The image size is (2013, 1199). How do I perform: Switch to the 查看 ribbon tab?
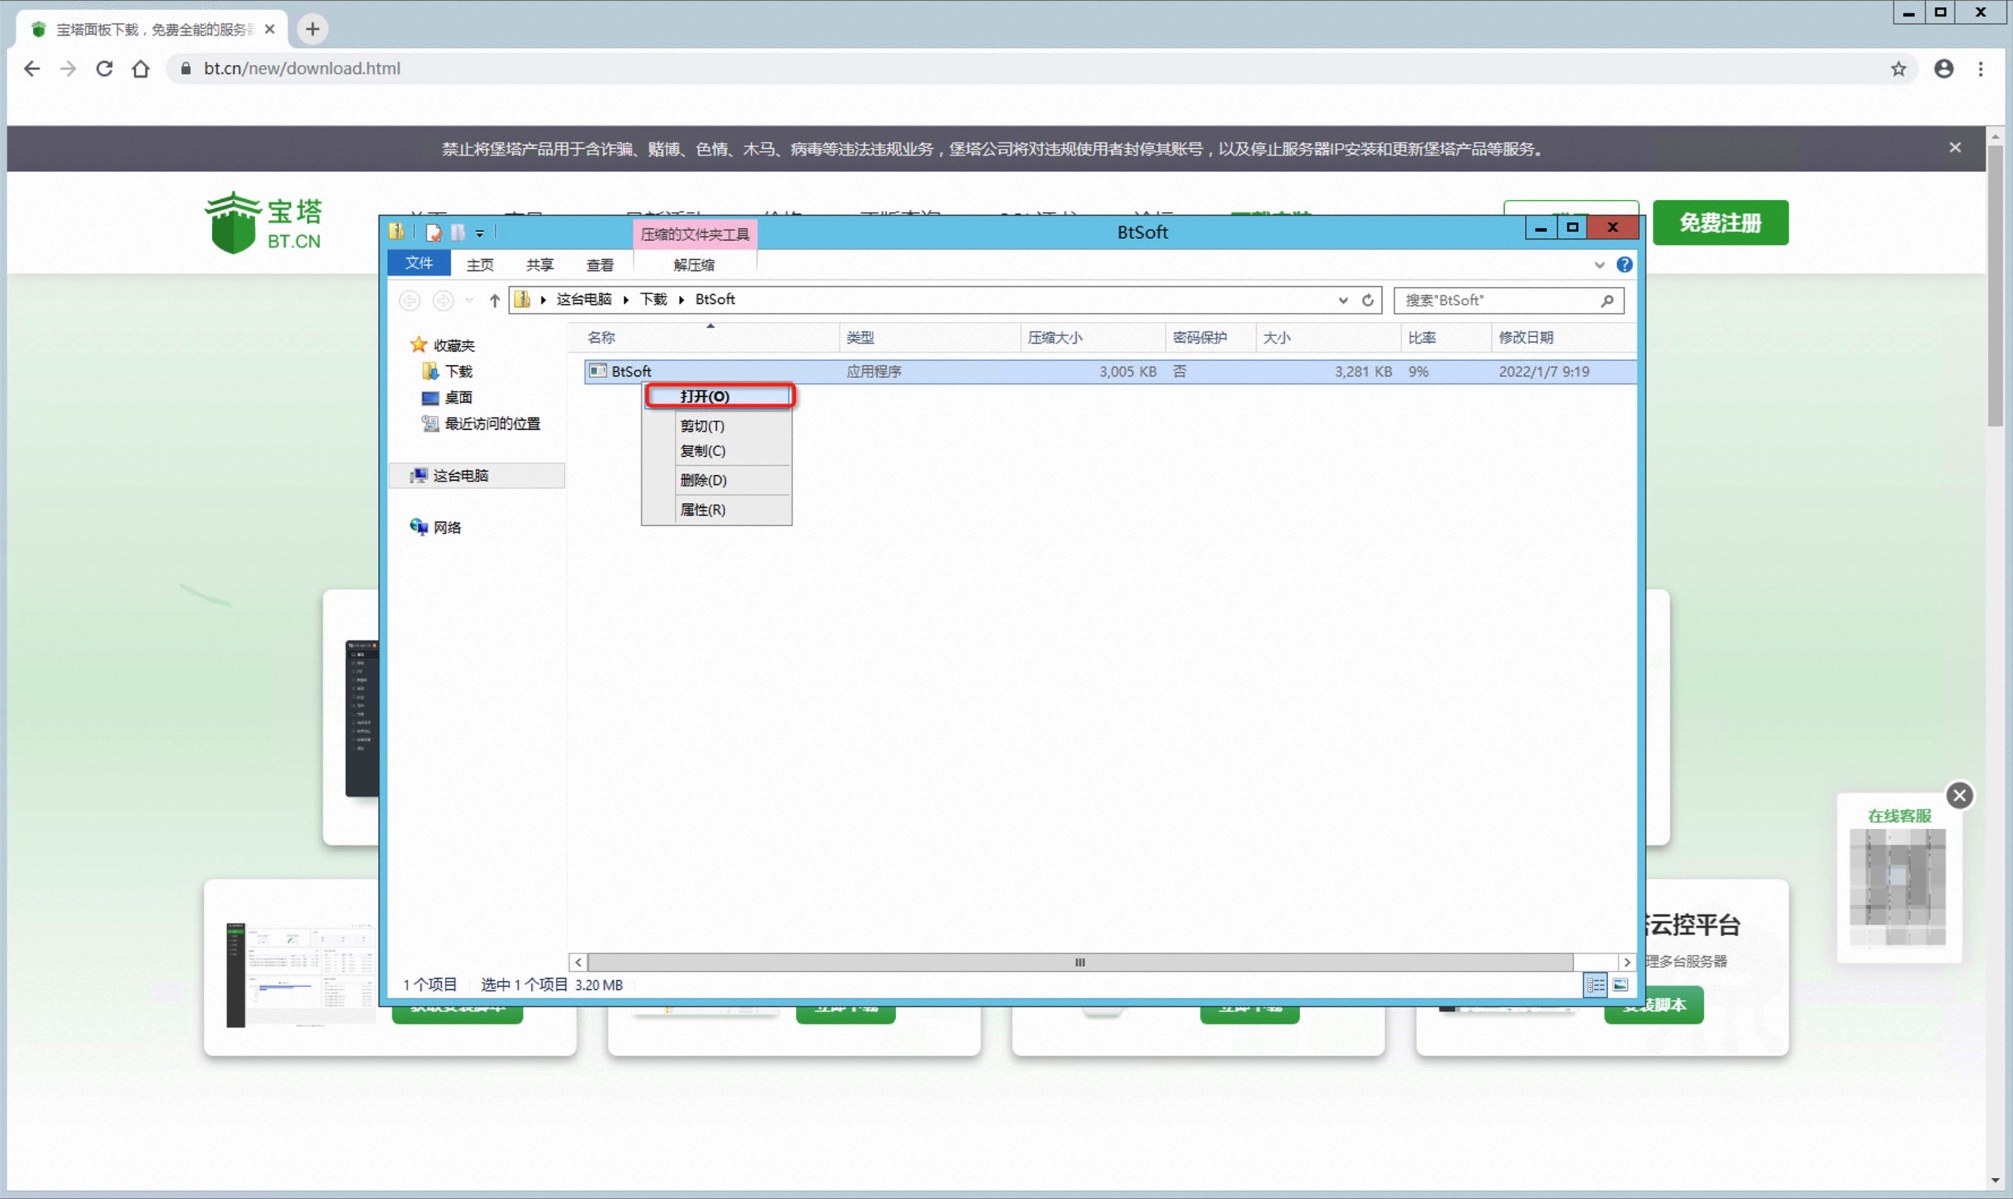600,265
